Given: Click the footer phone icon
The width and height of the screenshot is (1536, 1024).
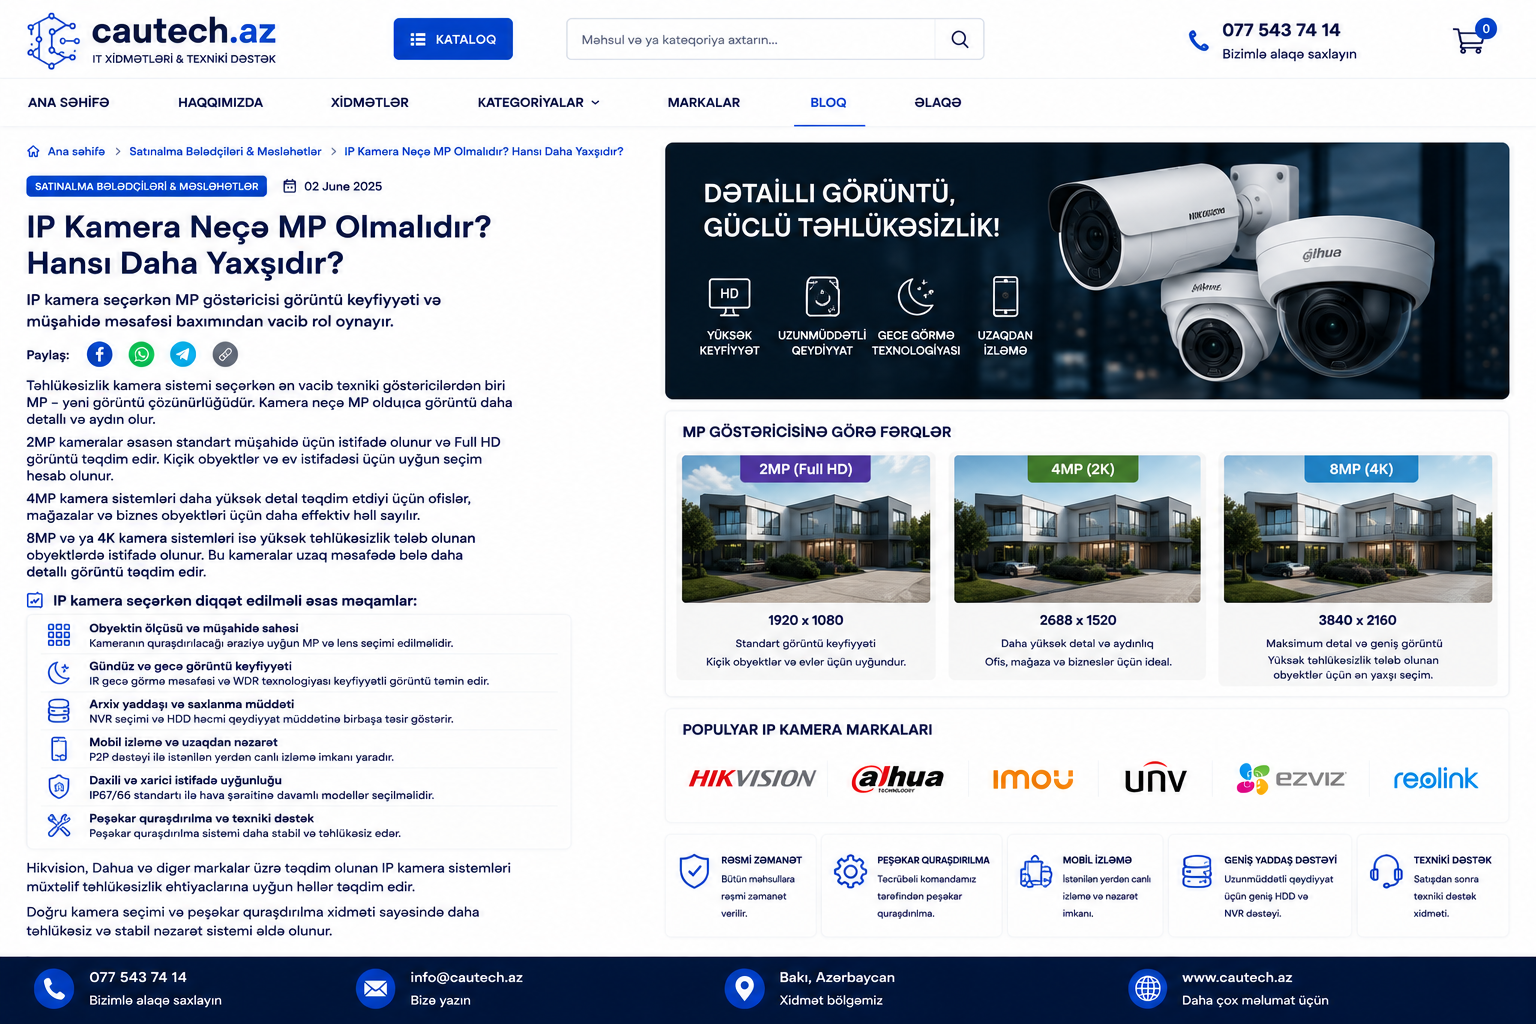Looking at the screenshot, I should click(54, 989).
